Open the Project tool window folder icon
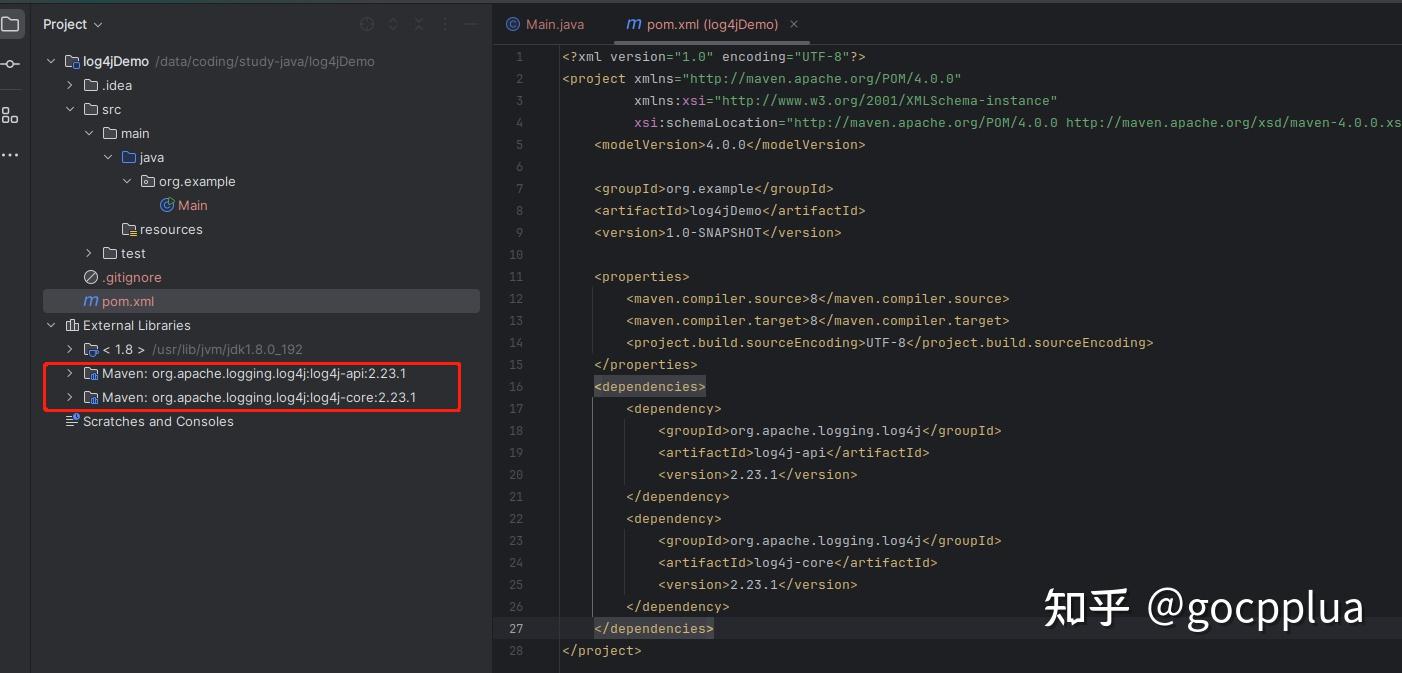The height and width of the screenshot is (673, 1402). point(10,25)
